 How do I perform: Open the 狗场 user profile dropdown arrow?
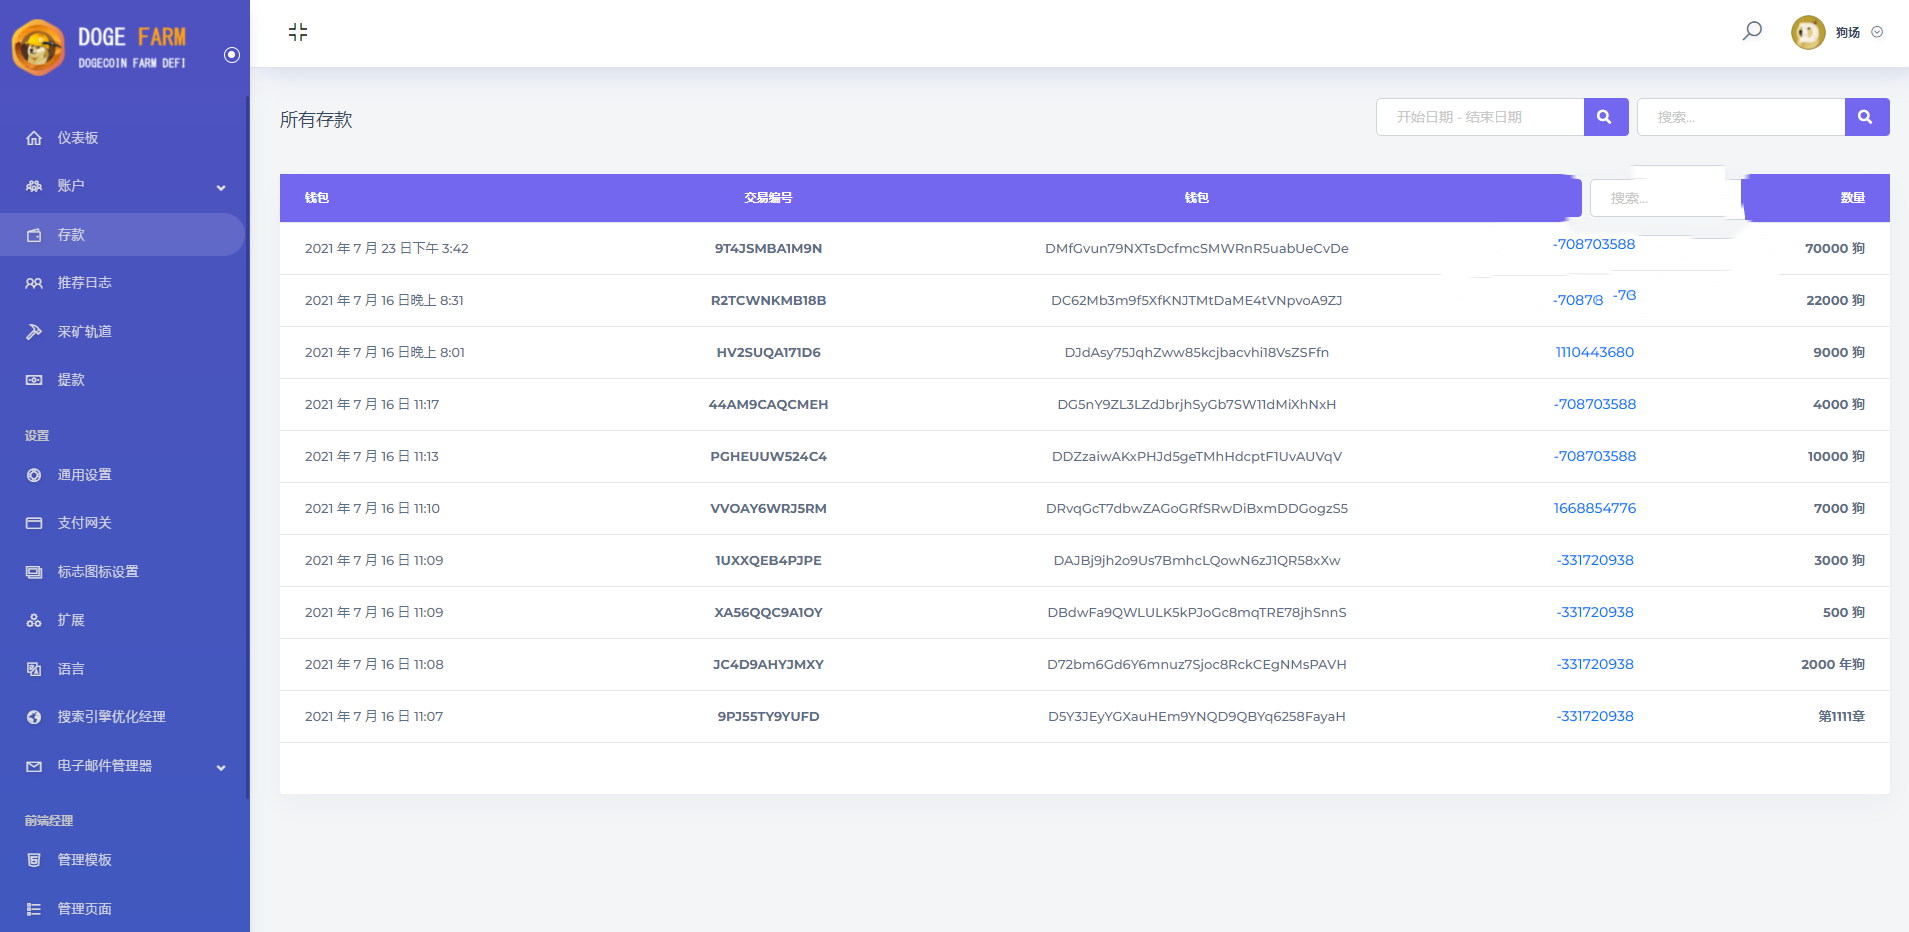(1877, 32)
